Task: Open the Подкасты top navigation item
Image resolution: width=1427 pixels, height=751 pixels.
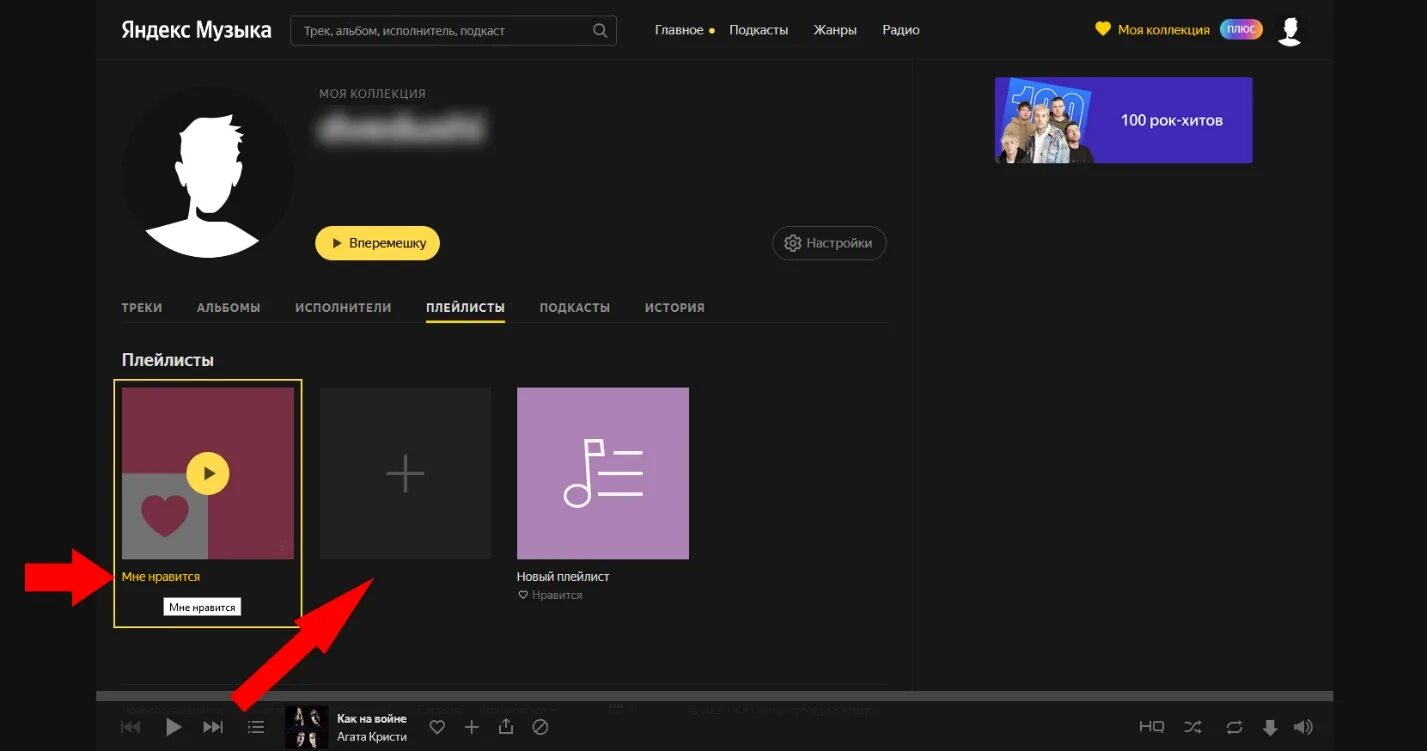Action: coord(758,30)
